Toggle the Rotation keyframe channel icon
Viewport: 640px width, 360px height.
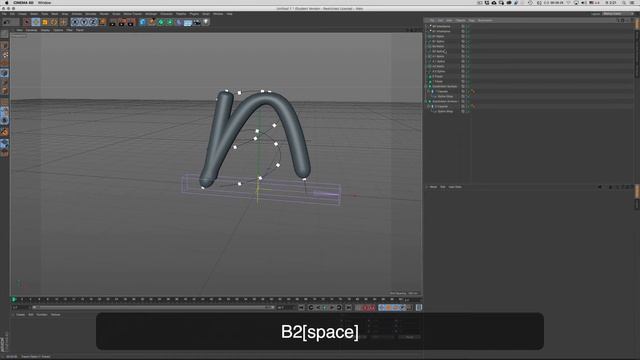(396, 308)
